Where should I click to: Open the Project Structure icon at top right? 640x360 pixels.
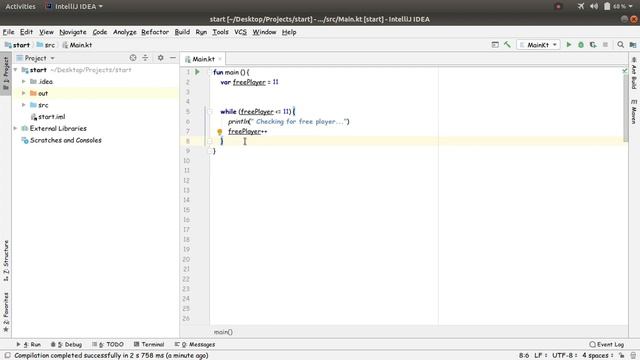point(633,45)
